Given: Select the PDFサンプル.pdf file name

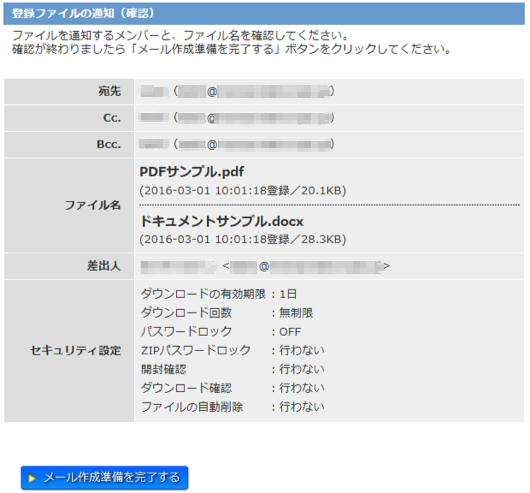Looking at the screenshot, I should click(x=192, y=172).
